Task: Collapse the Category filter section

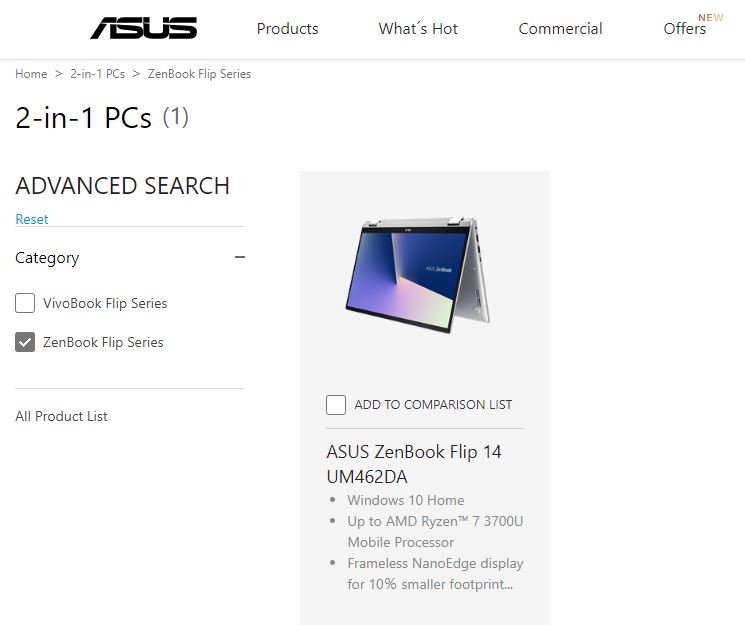Action: click(240, 257)
